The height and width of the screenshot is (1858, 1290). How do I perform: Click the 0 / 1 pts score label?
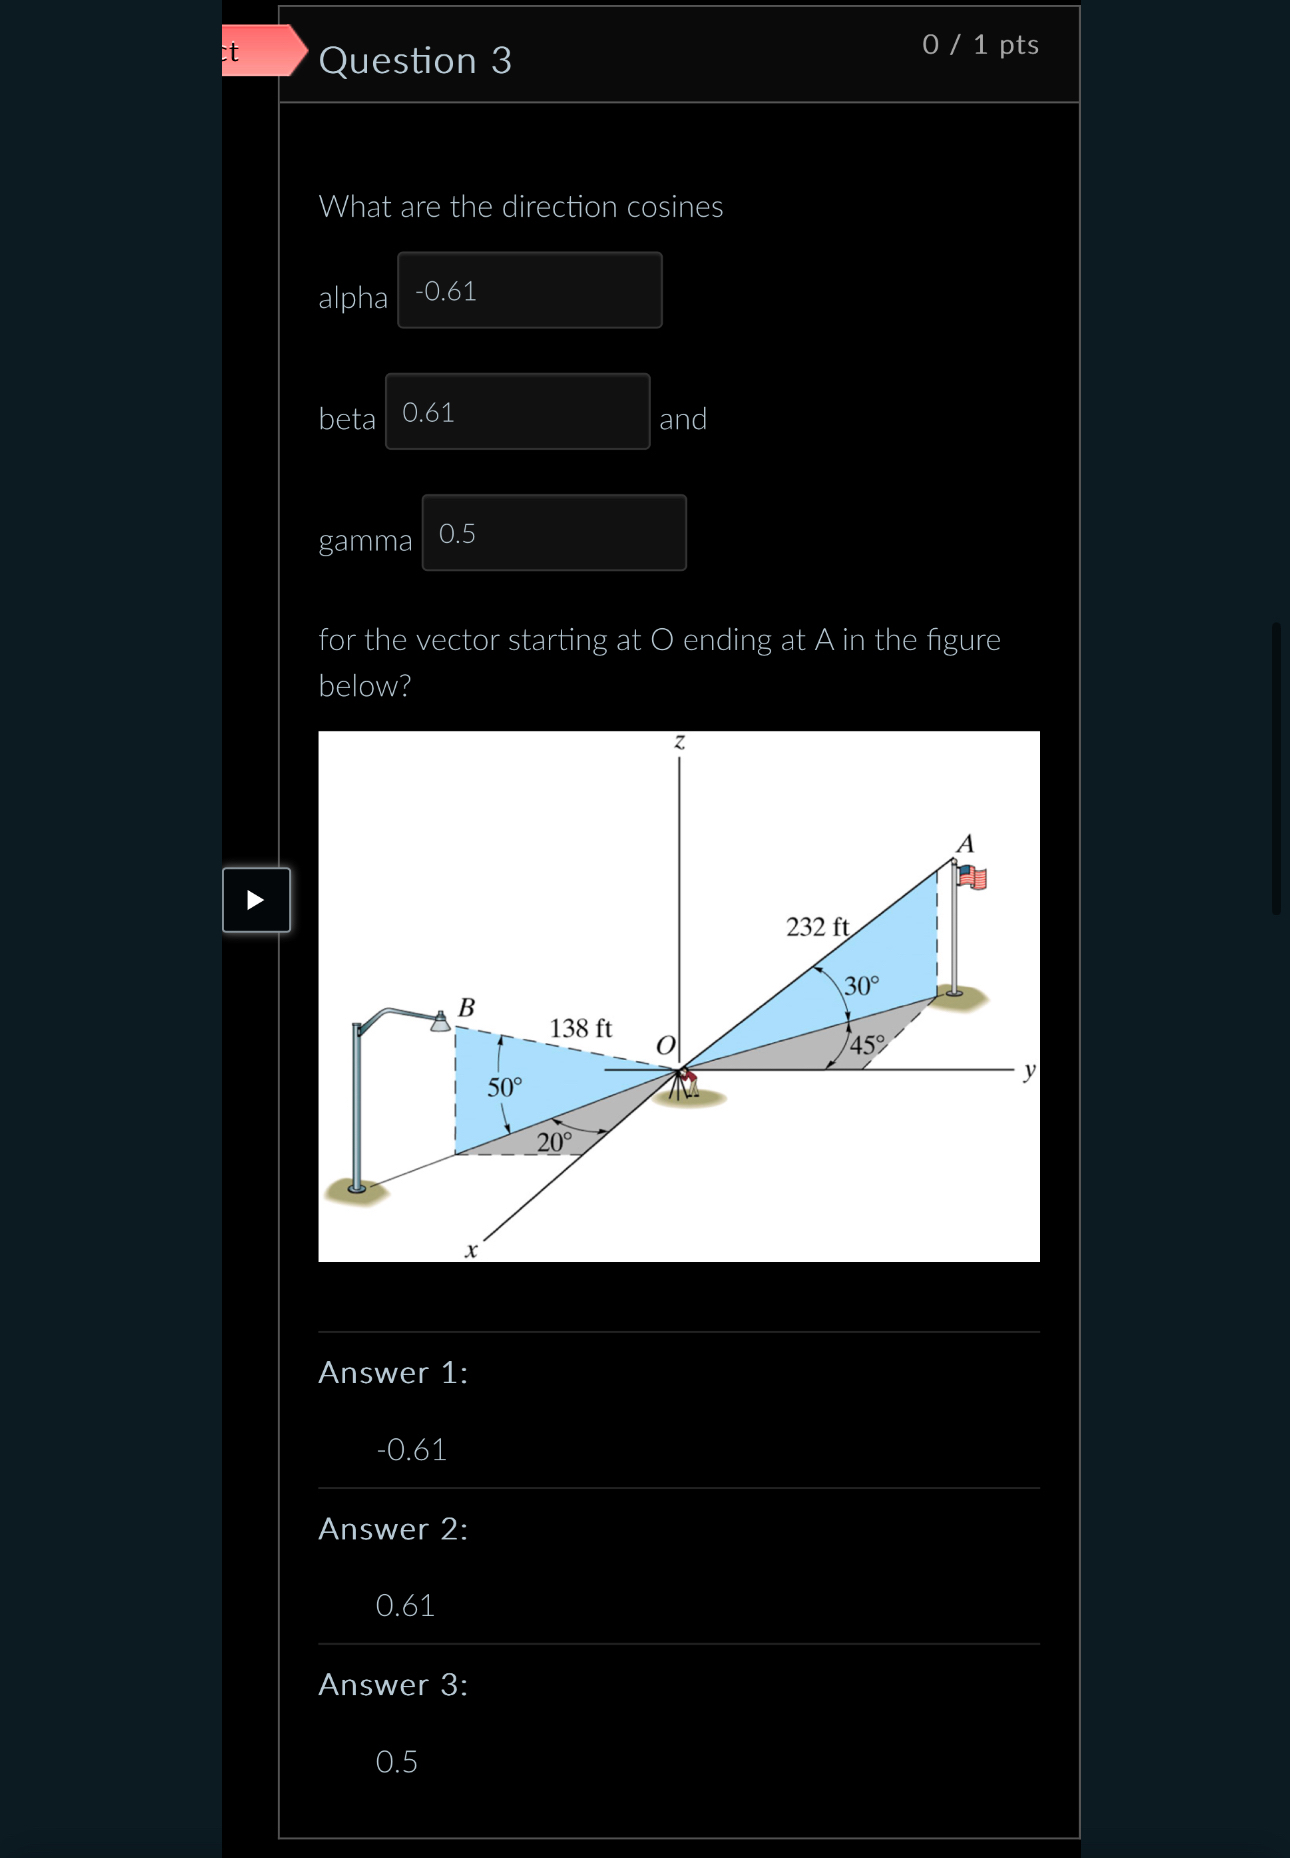(x=982, y=45)
